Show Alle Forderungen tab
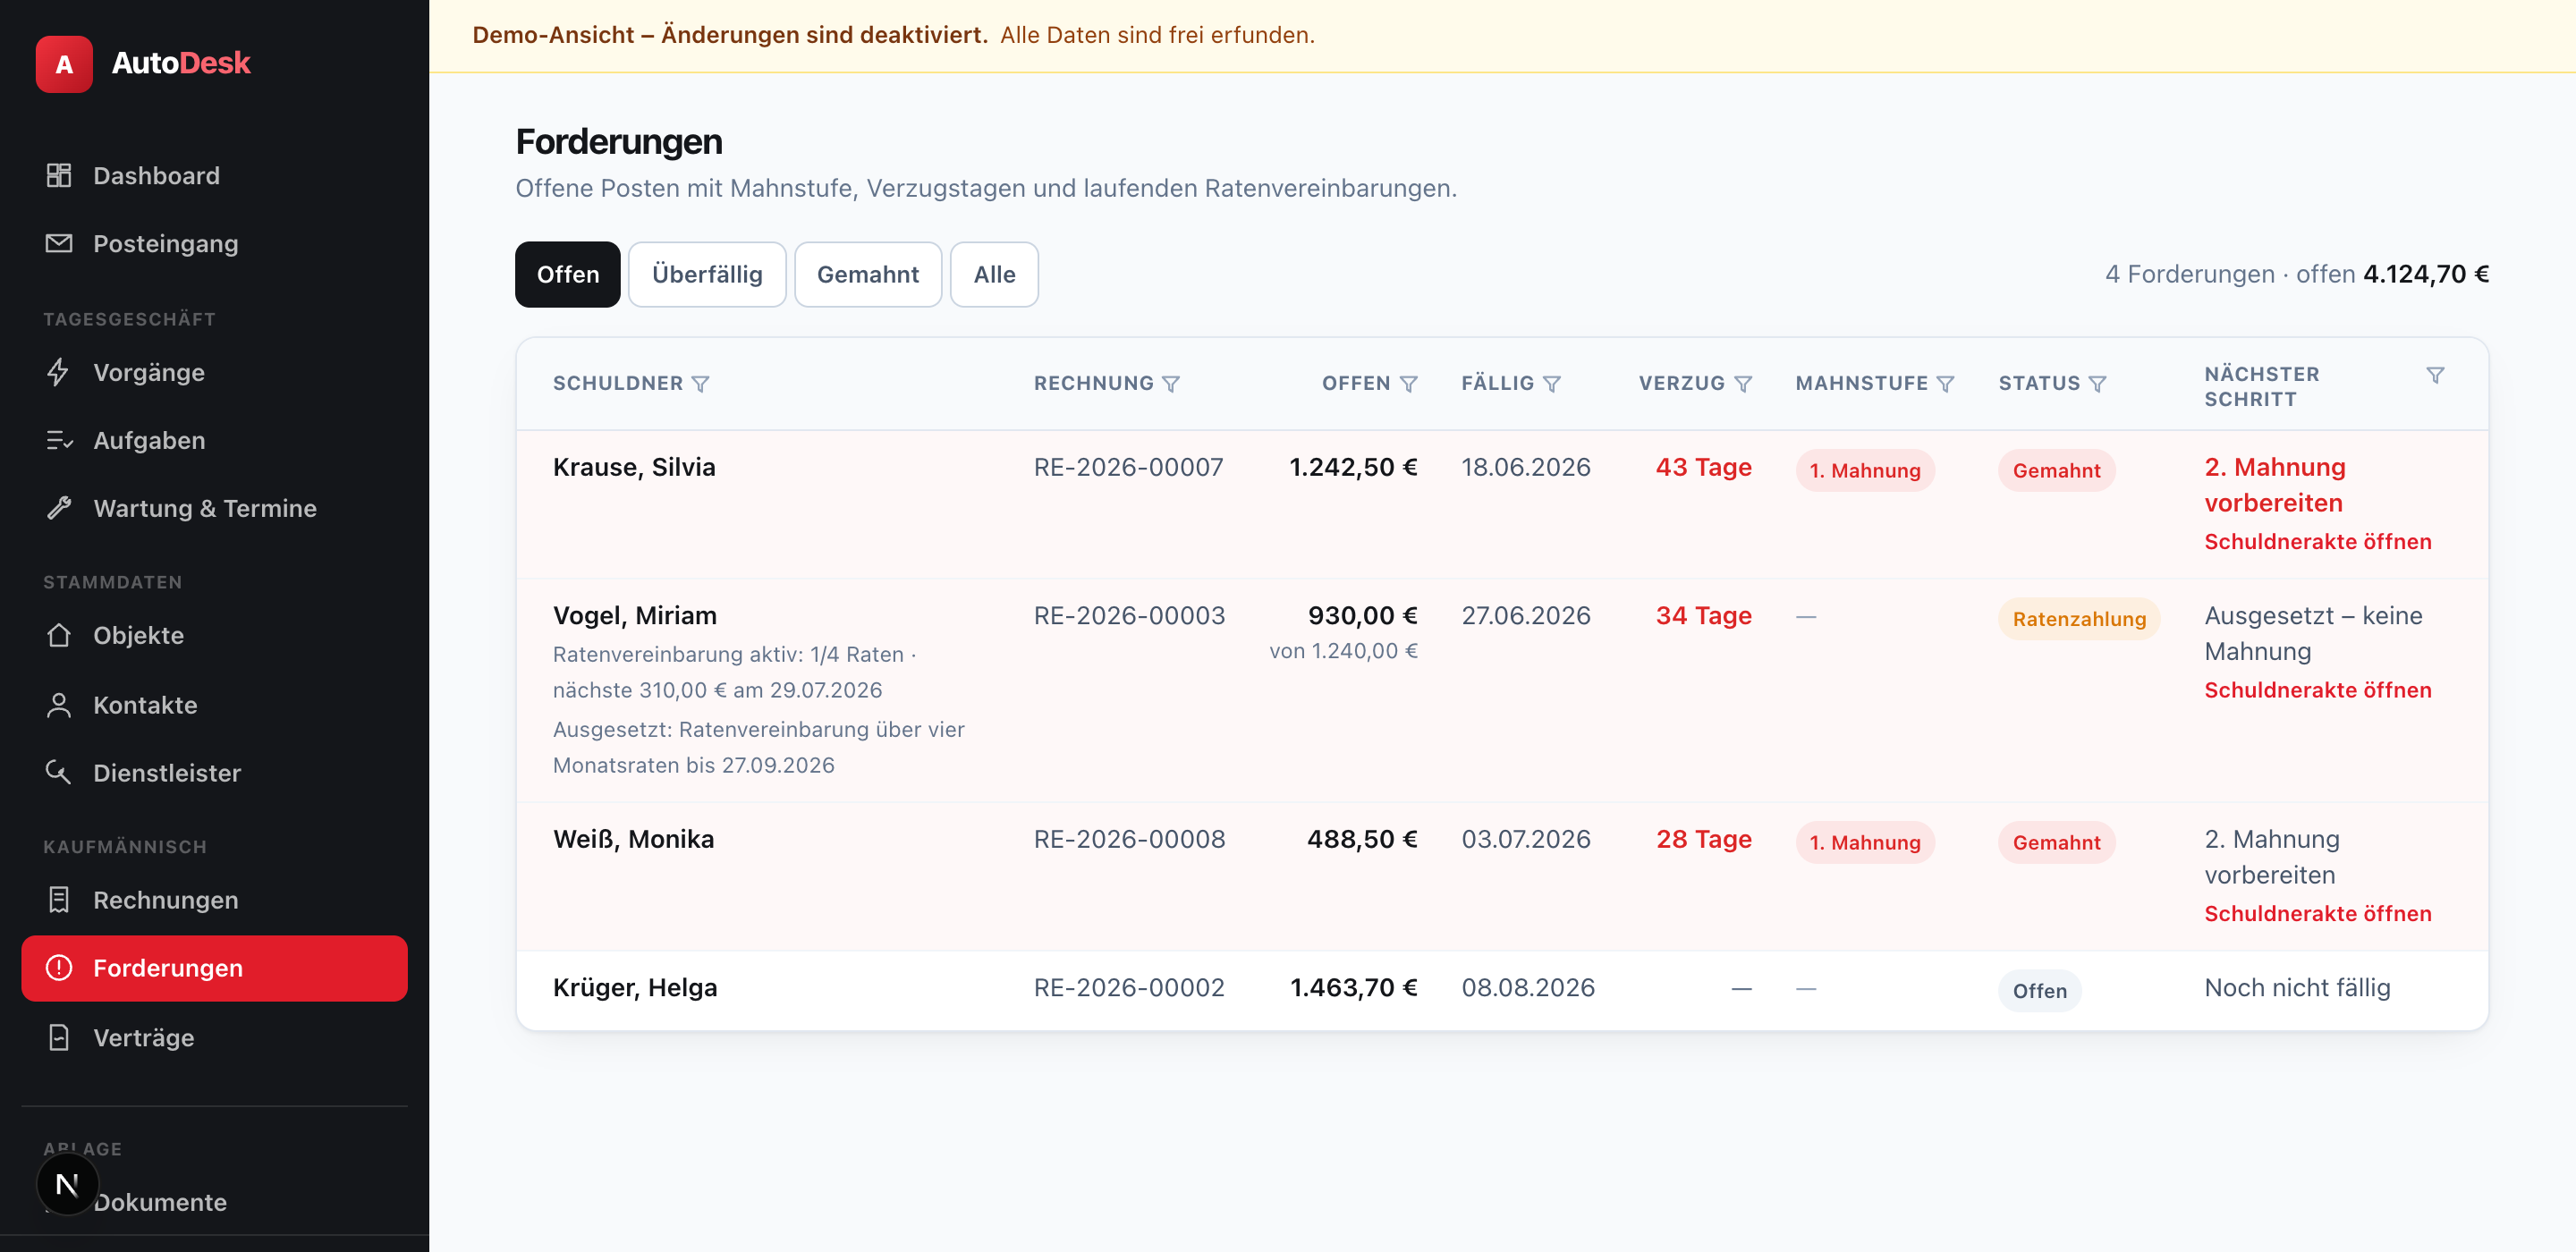Viewport: 2576px width, 1252px height. click(994, 274)
